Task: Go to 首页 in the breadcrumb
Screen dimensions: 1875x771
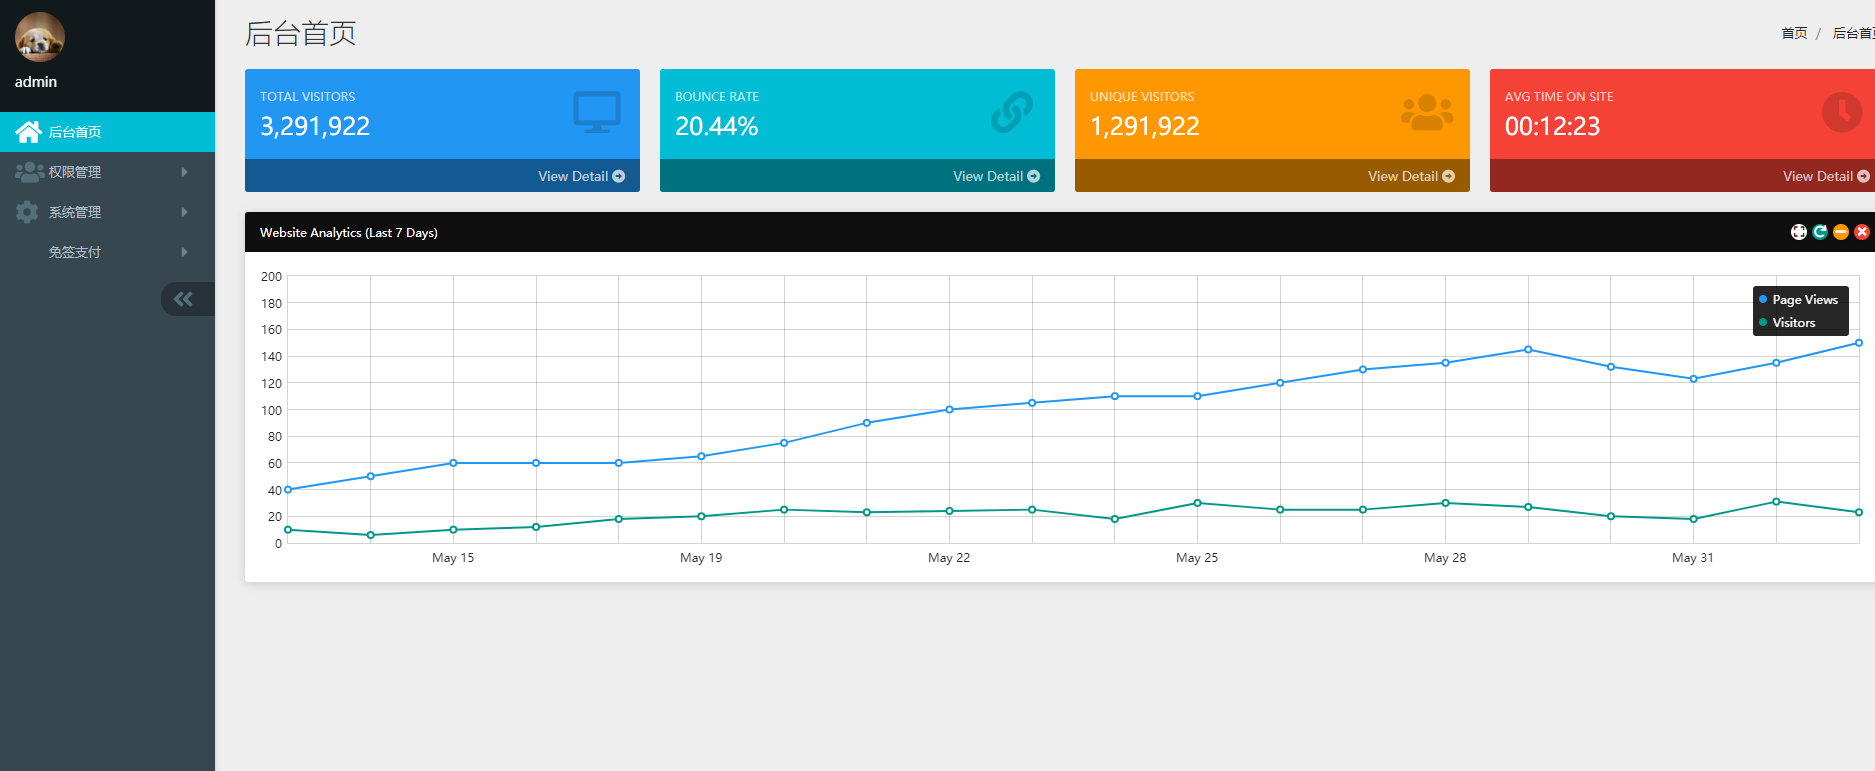Action: 1794,33
